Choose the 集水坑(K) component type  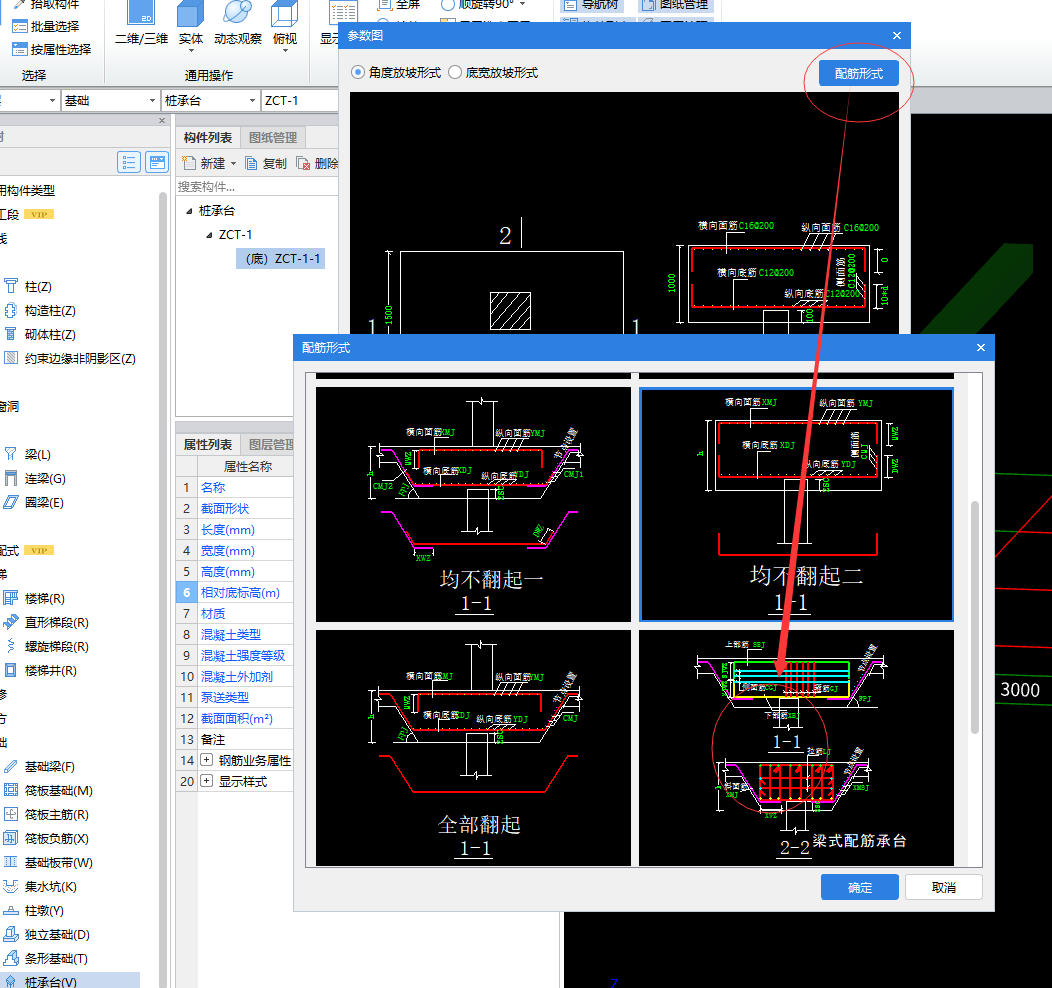tap(50, 886)
